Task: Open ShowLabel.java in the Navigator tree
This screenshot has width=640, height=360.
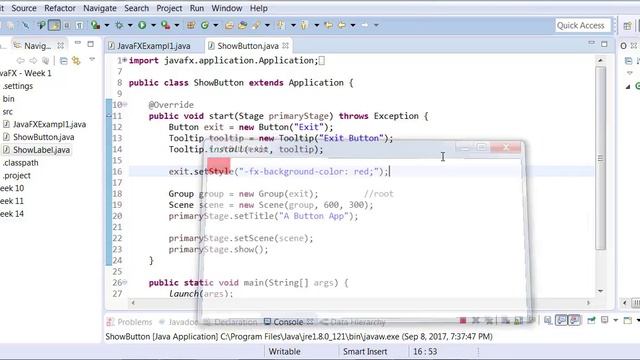Action: (x=41, y=150)
